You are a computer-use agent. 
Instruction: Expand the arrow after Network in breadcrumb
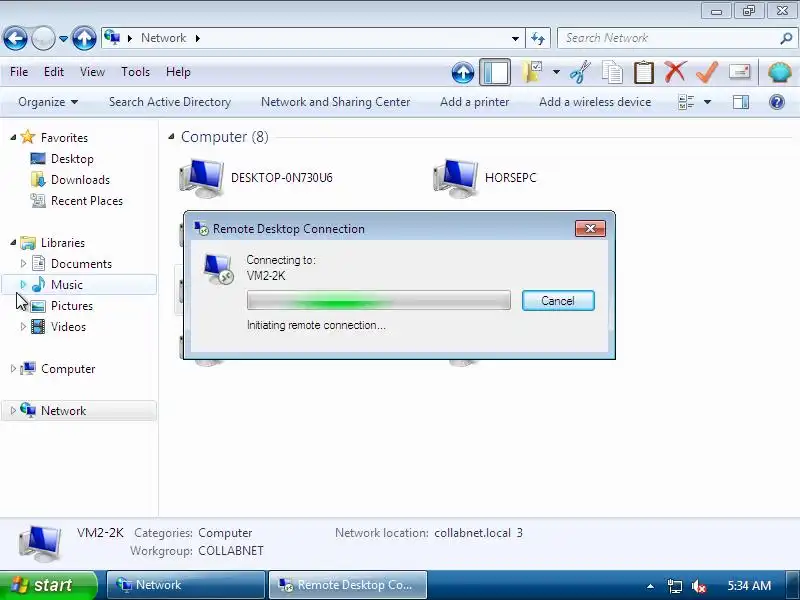coord(197,38)
